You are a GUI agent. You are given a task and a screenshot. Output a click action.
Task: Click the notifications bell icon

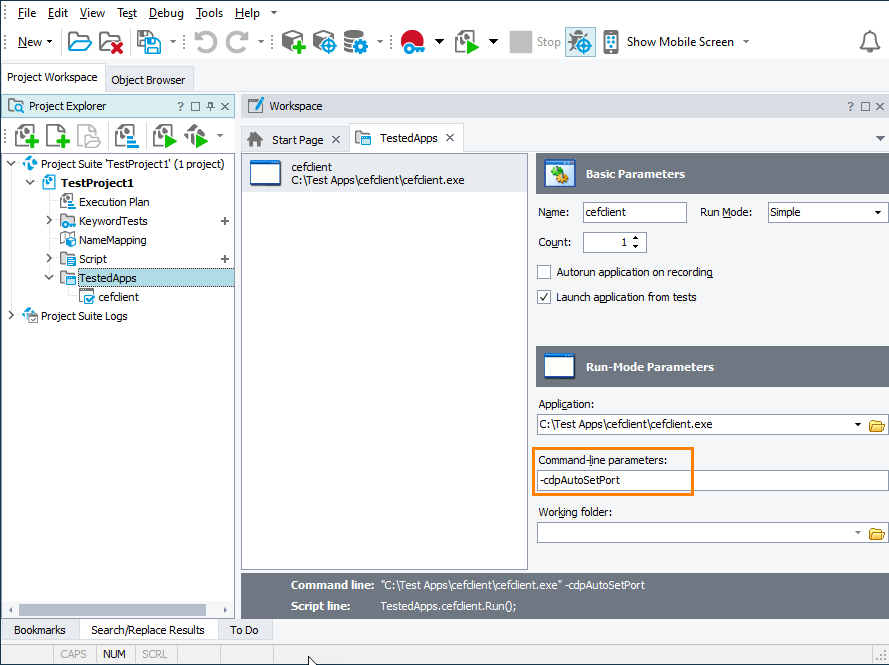(869, 41)
